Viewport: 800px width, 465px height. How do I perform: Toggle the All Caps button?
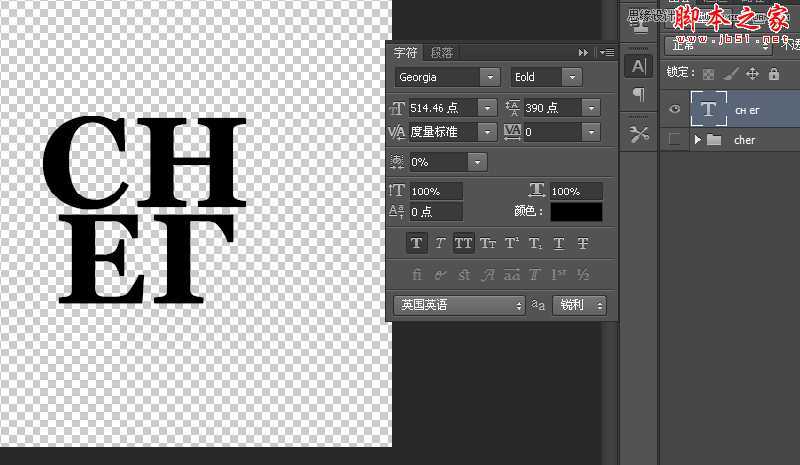tap(463, 243)
